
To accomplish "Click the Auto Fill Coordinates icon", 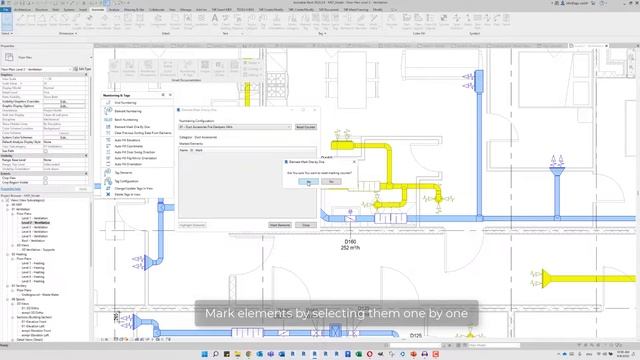I will [x=108, y=146].
